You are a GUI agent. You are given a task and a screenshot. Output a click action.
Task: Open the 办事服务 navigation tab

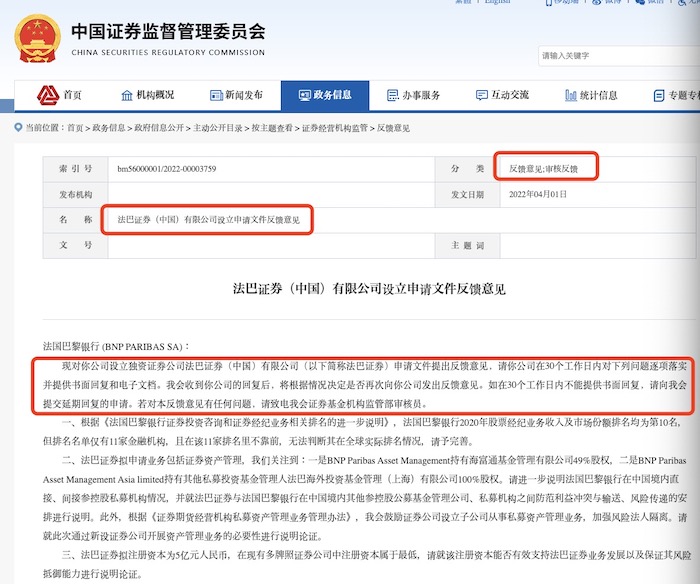coord(413,95)
